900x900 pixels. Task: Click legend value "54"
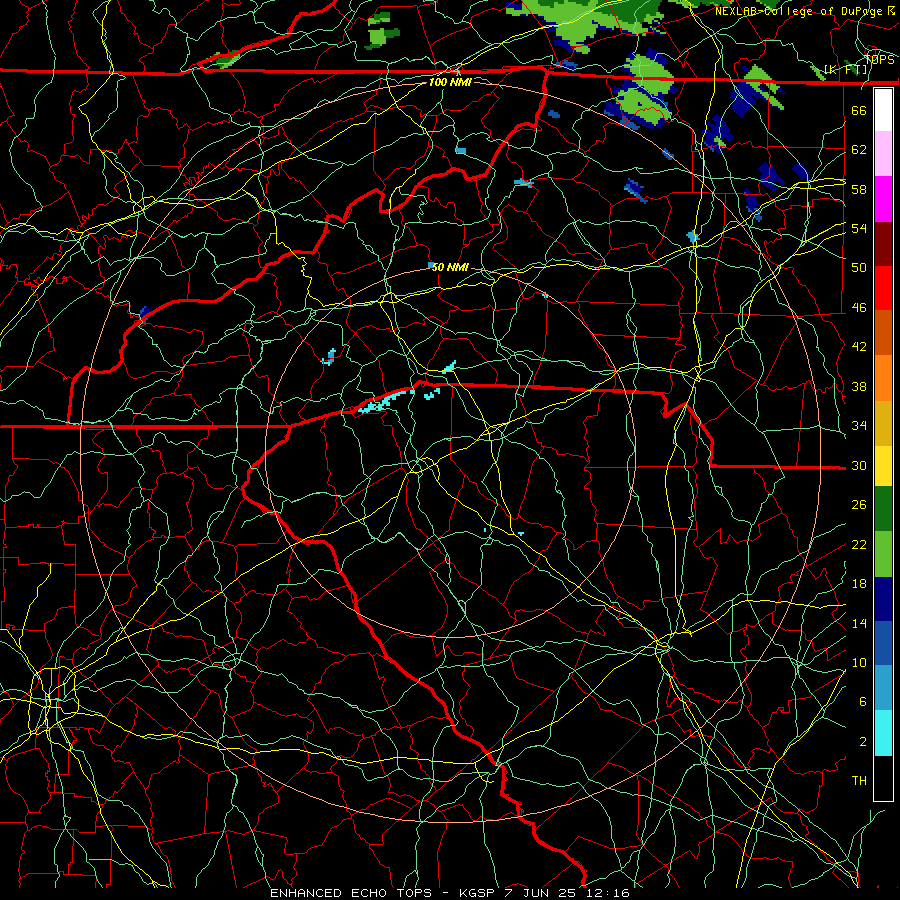click(x=859, y=228)
